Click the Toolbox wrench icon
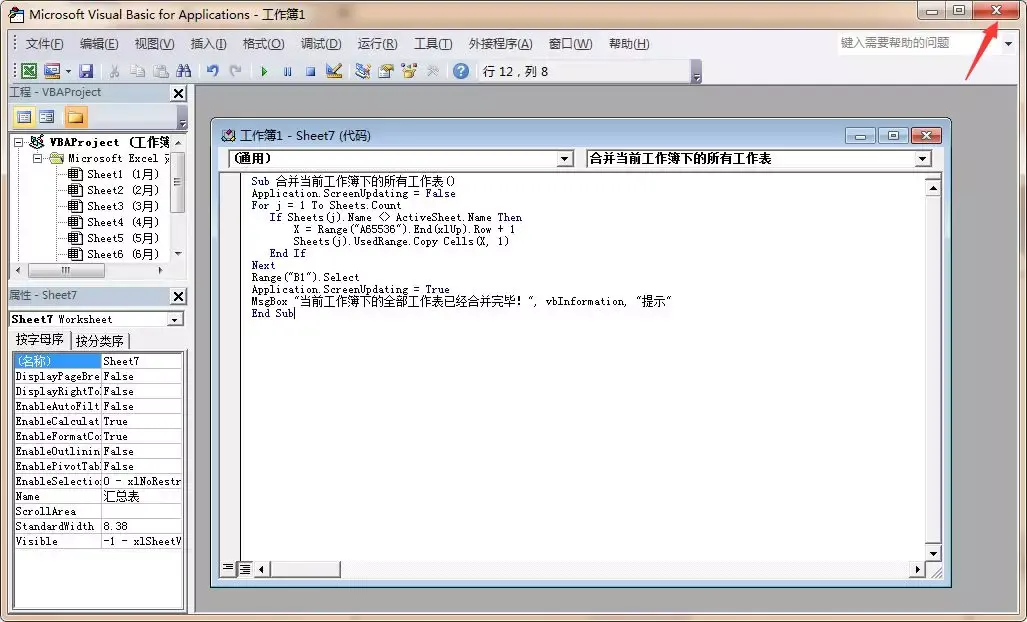Screen dimensions: 1027x622 point(432,71)
